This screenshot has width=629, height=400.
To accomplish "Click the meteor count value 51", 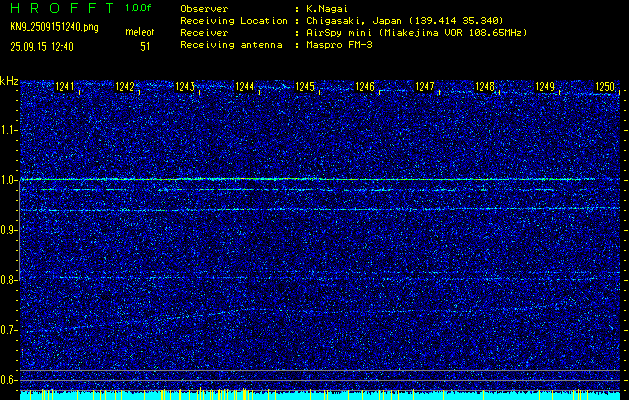I will point(145,47).
